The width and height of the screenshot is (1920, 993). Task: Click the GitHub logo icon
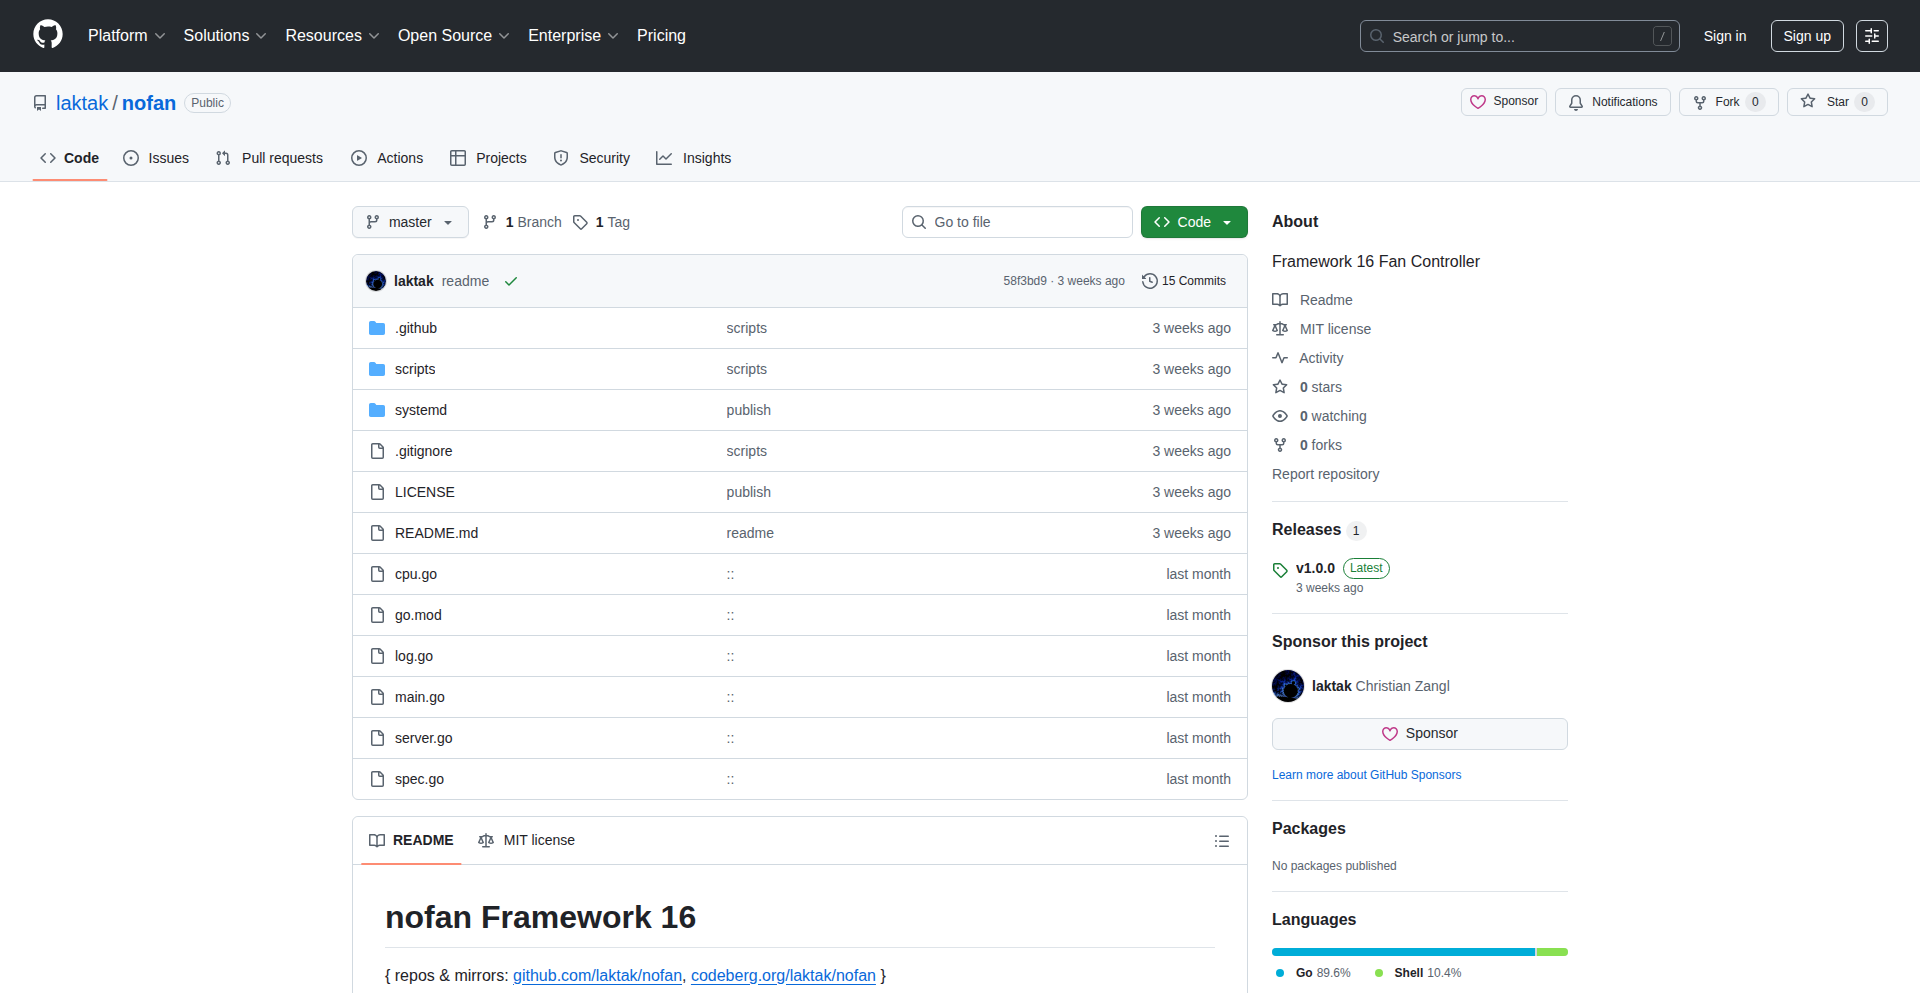pos(48,35)
